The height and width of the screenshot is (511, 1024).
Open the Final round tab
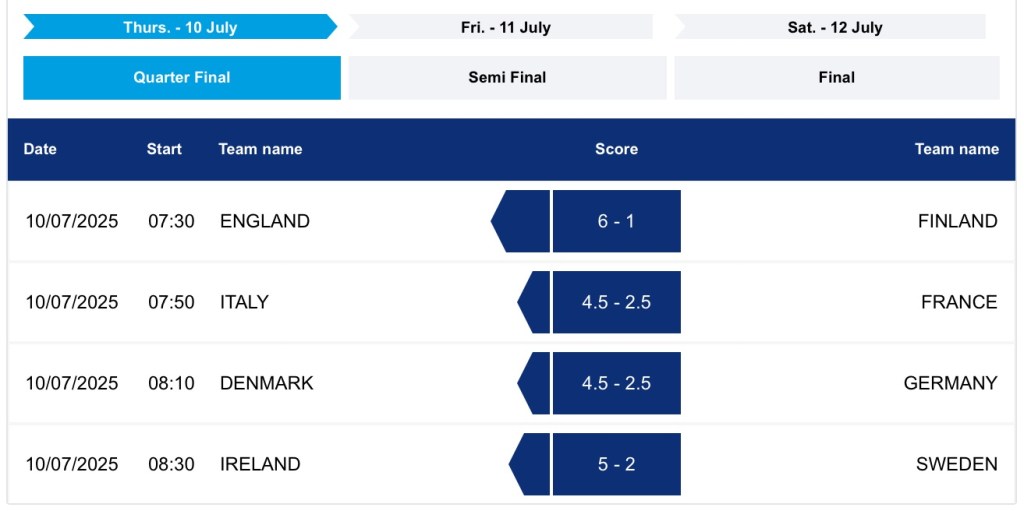(836, 77)
